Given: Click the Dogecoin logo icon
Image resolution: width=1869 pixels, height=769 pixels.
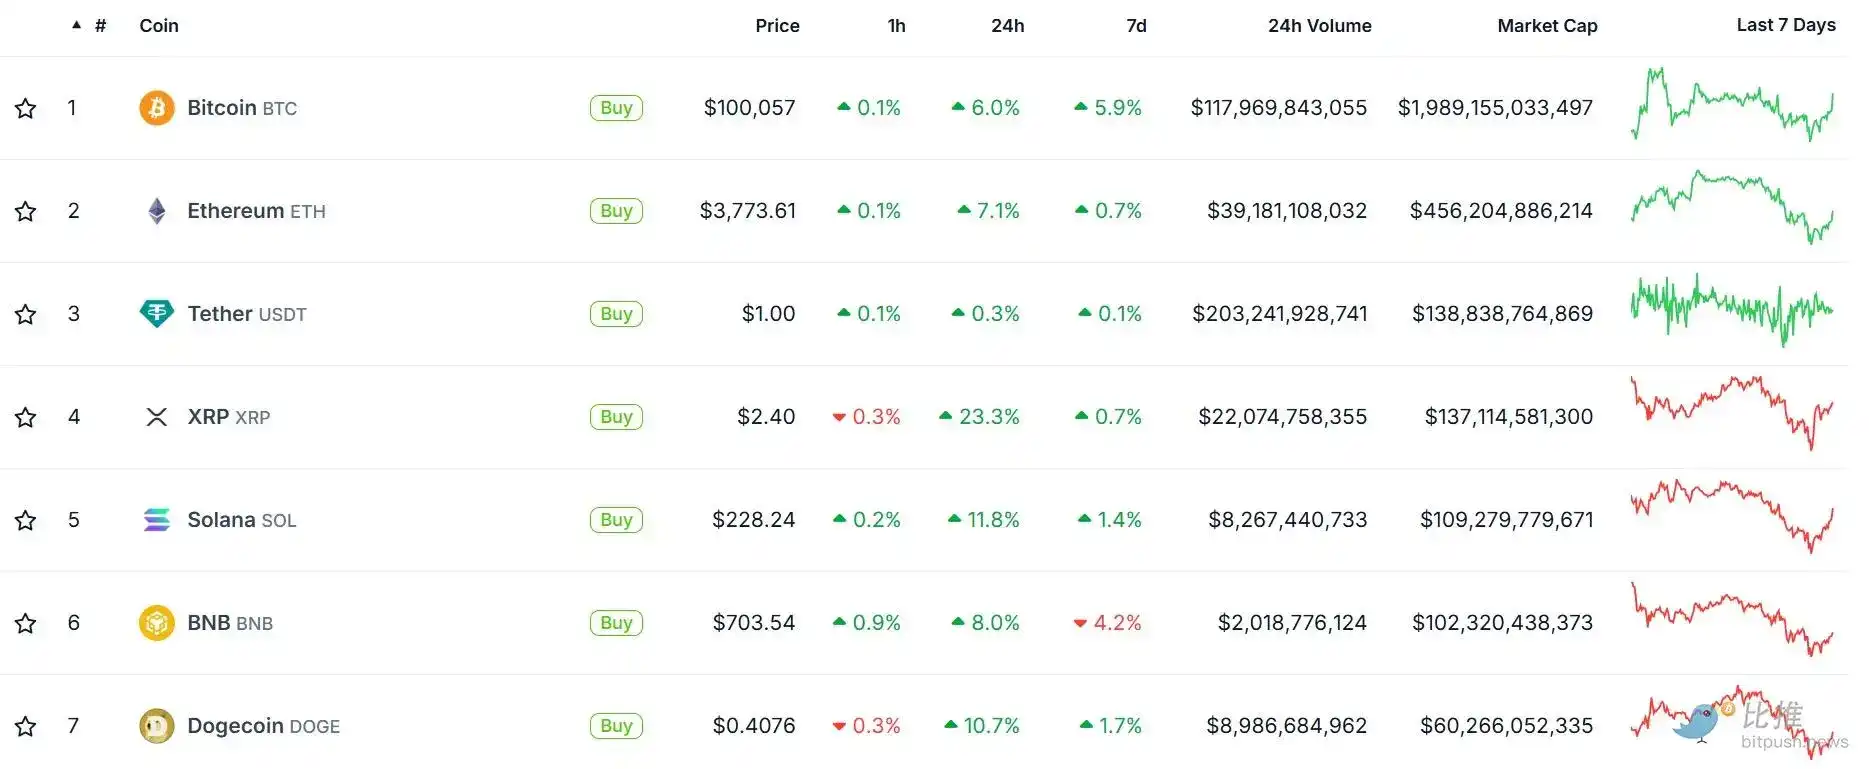Looking at the screenshot, I should click(156, 726).
